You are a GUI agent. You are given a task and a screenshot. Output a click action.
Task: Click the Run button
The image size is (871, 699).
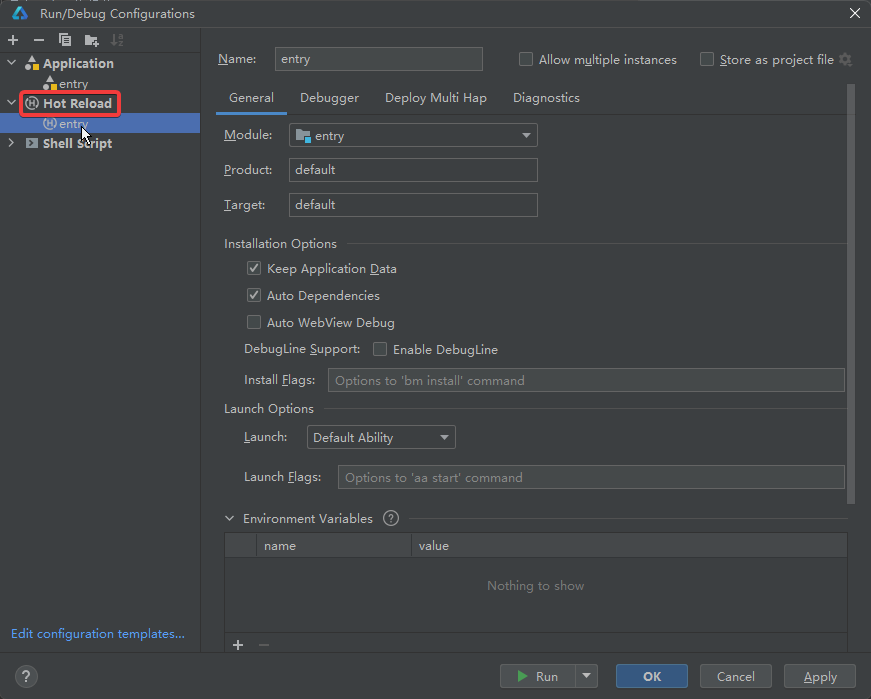tap(538, 676)
